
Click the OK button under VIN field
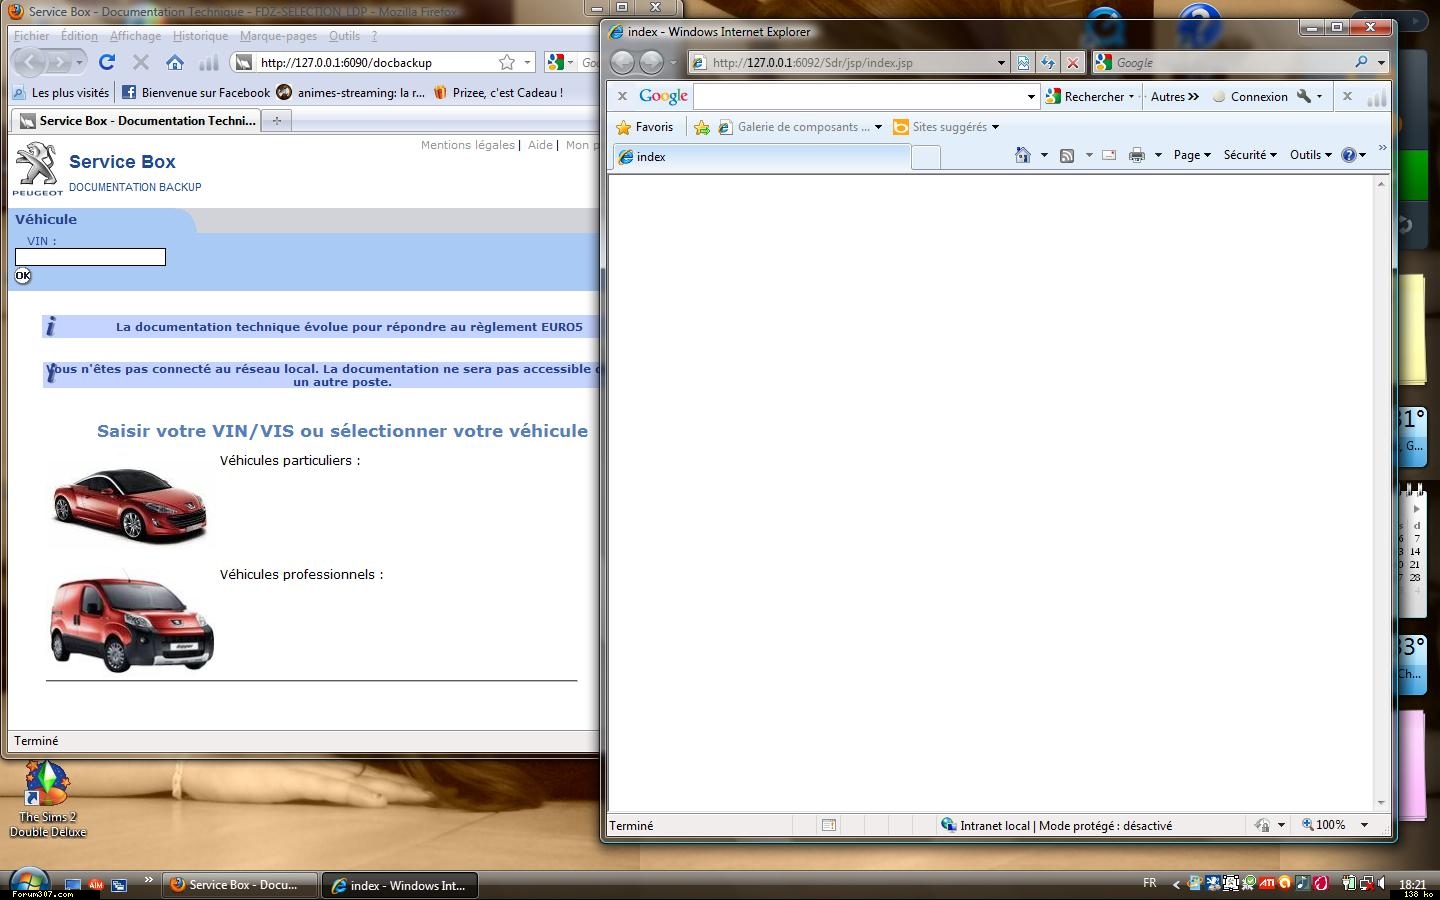[x=23, y=276]
